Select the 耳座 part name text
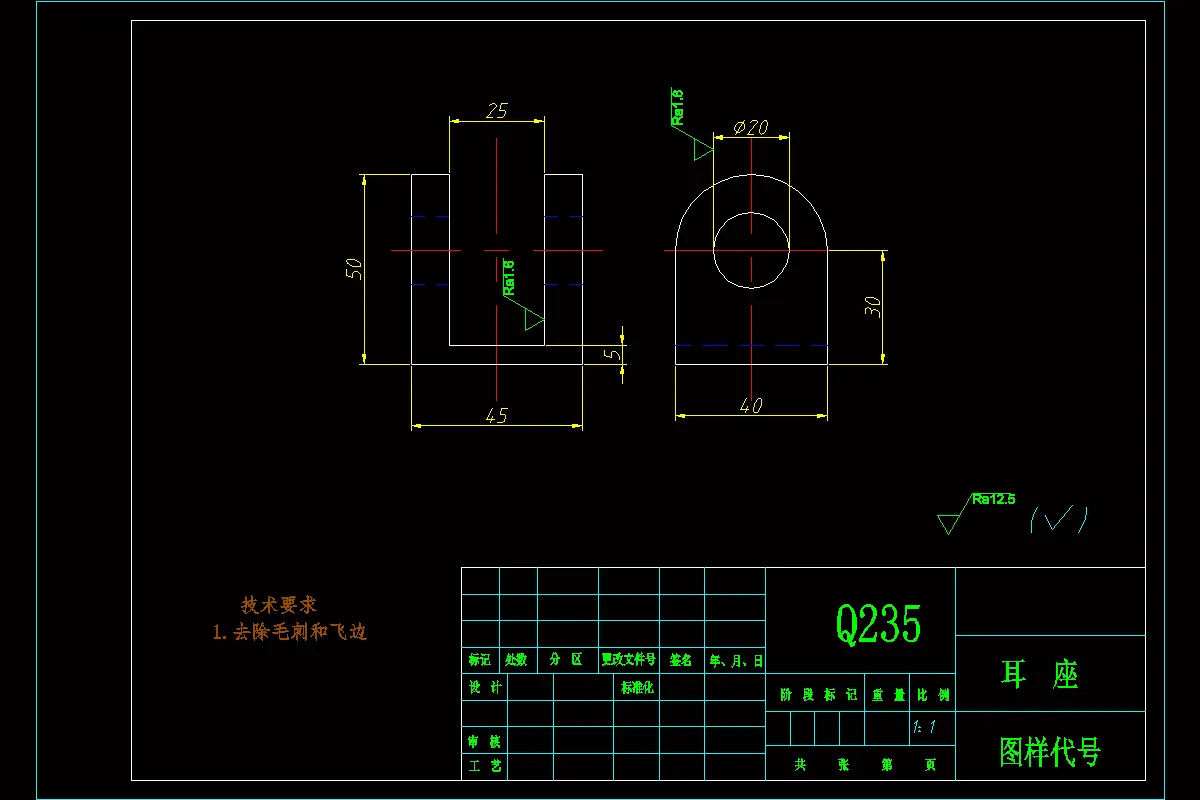1200x800 pixels. pyautogui.click(x=1040, y=674)
